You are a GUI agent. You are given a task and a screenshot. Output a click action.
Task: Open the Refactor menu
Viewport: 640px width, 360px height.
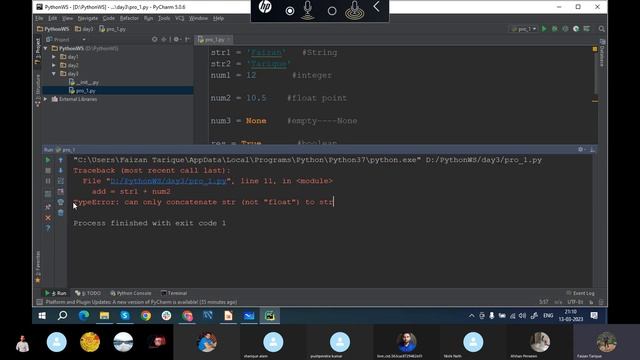(129, 18)
